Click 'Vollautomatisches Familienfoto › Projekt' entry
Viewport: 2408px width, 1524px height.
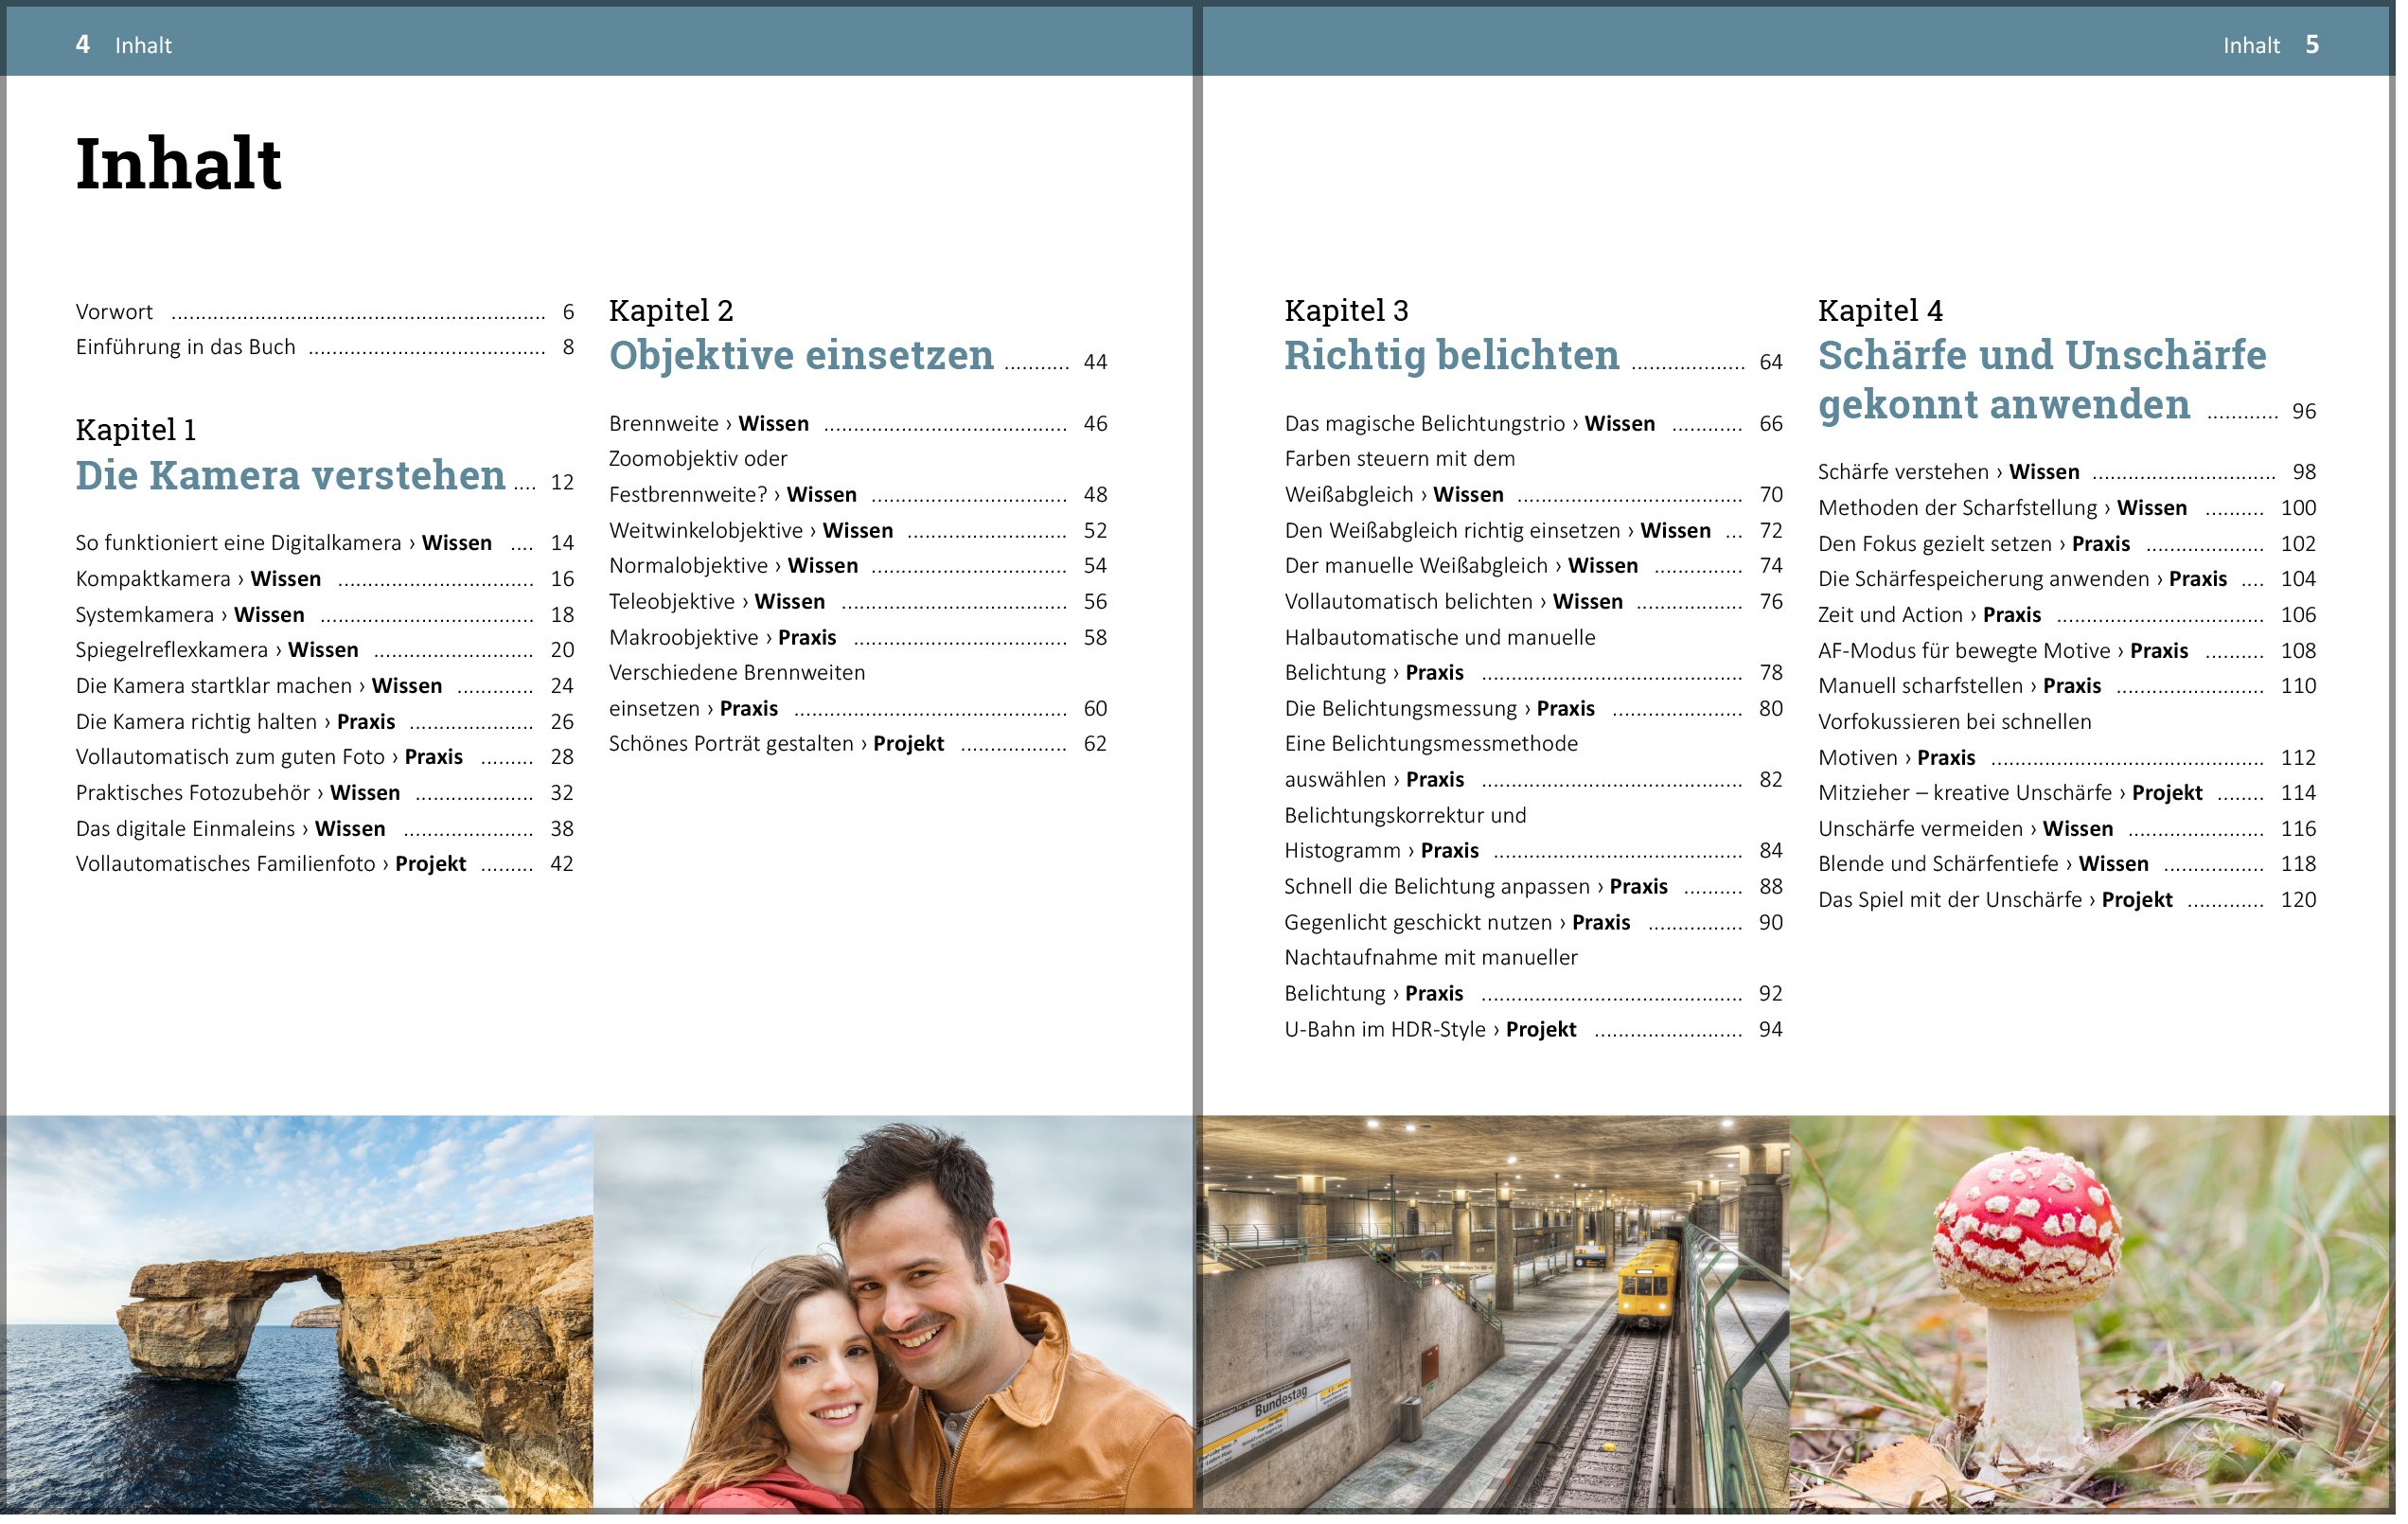coord(325,864)
